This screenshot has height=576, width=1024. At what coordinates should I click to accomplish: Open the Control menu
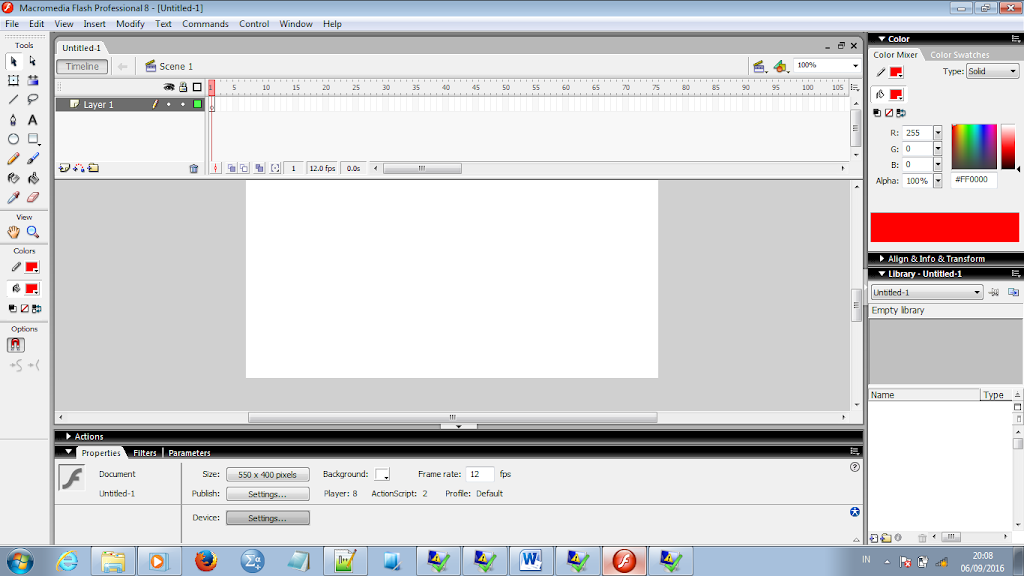254,24
